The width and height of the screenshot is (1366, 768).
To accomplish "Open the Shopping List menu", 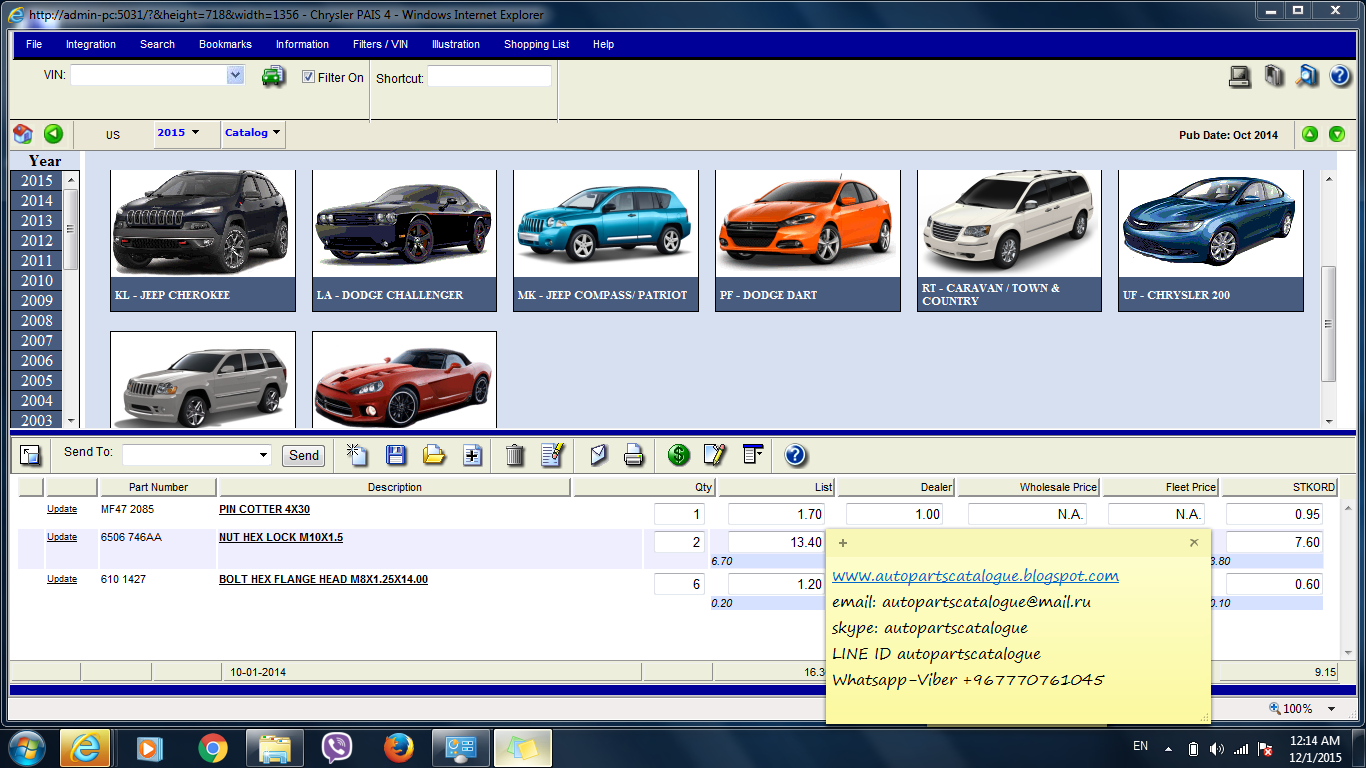I will point(537,44).
